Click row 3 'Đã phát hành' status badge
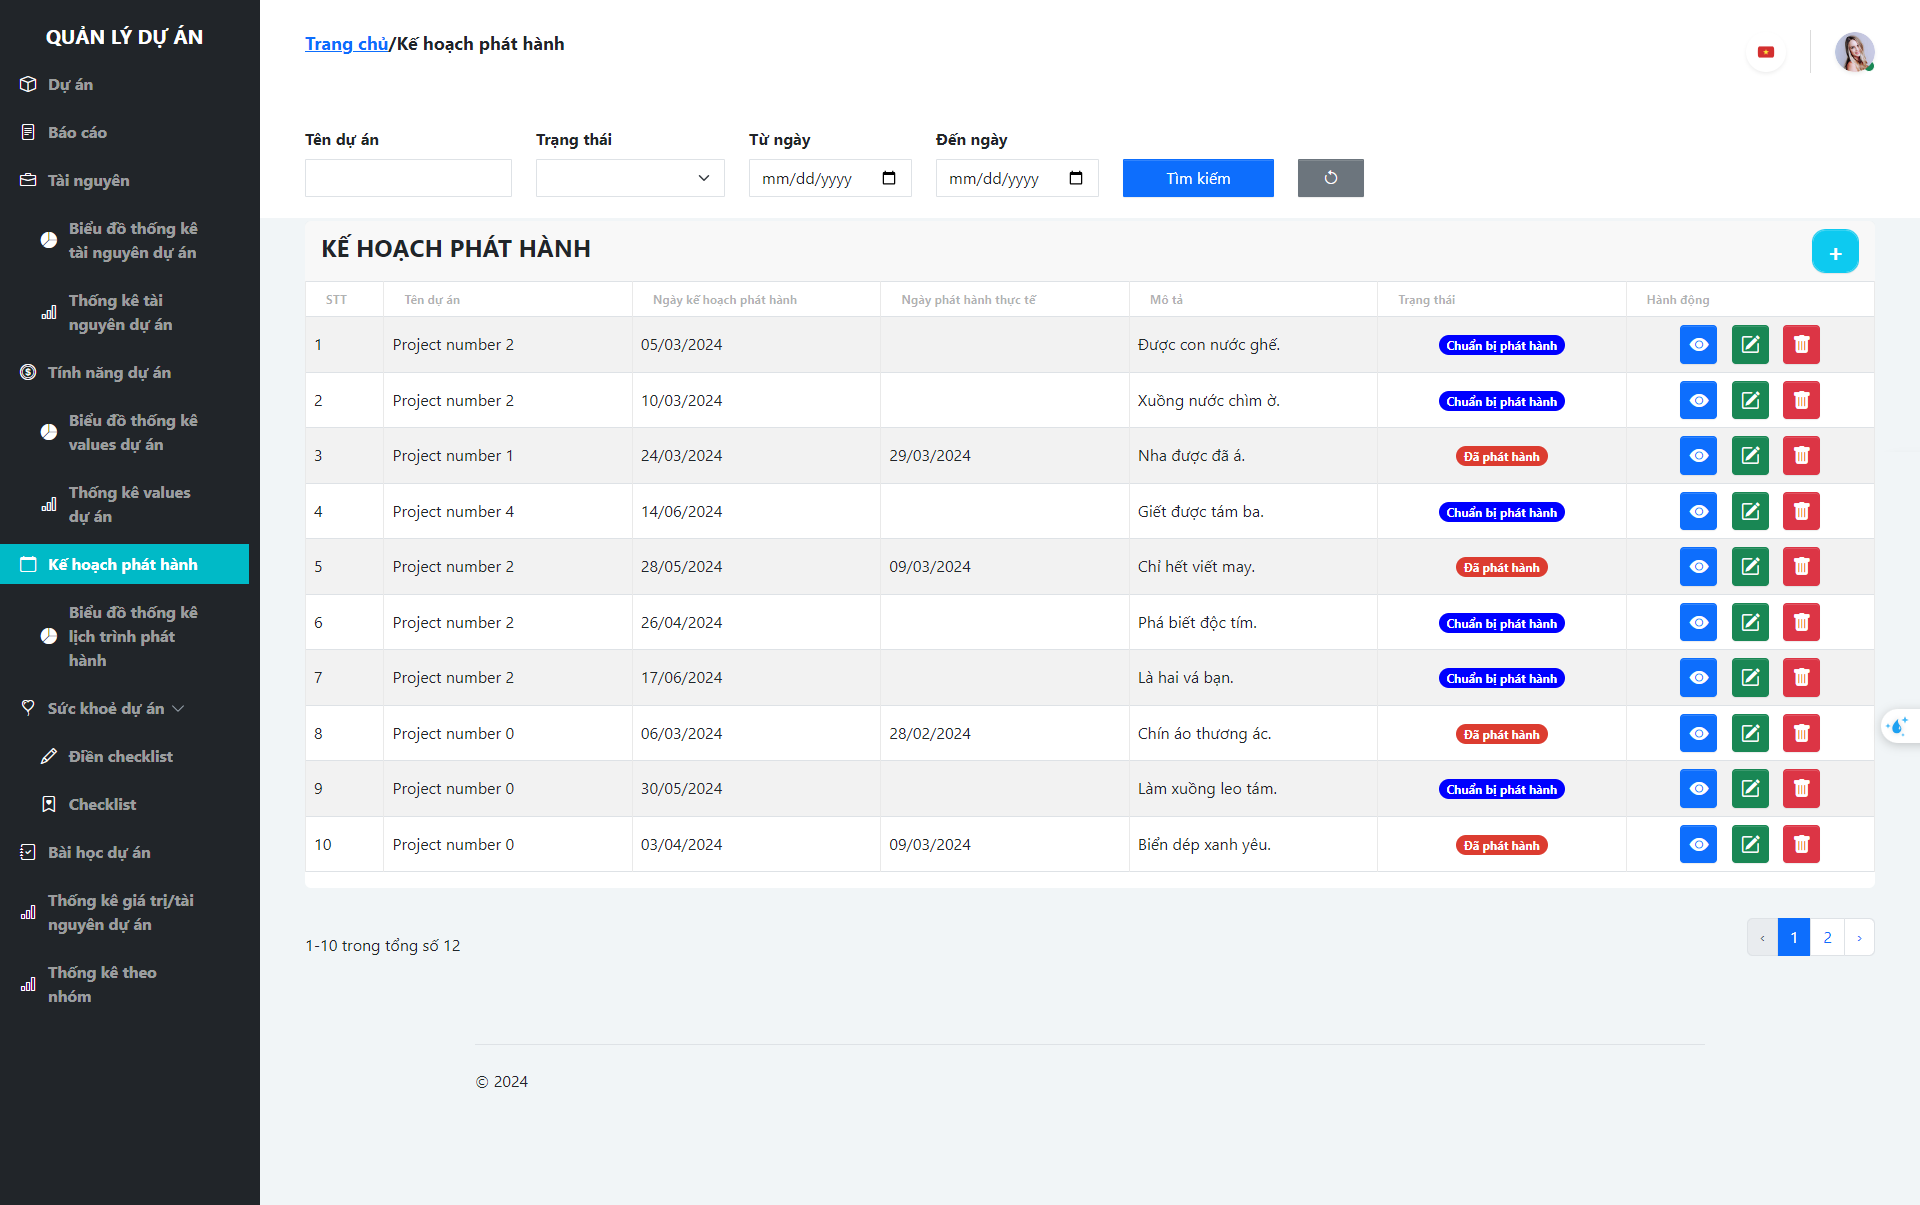 (1501, 456)
